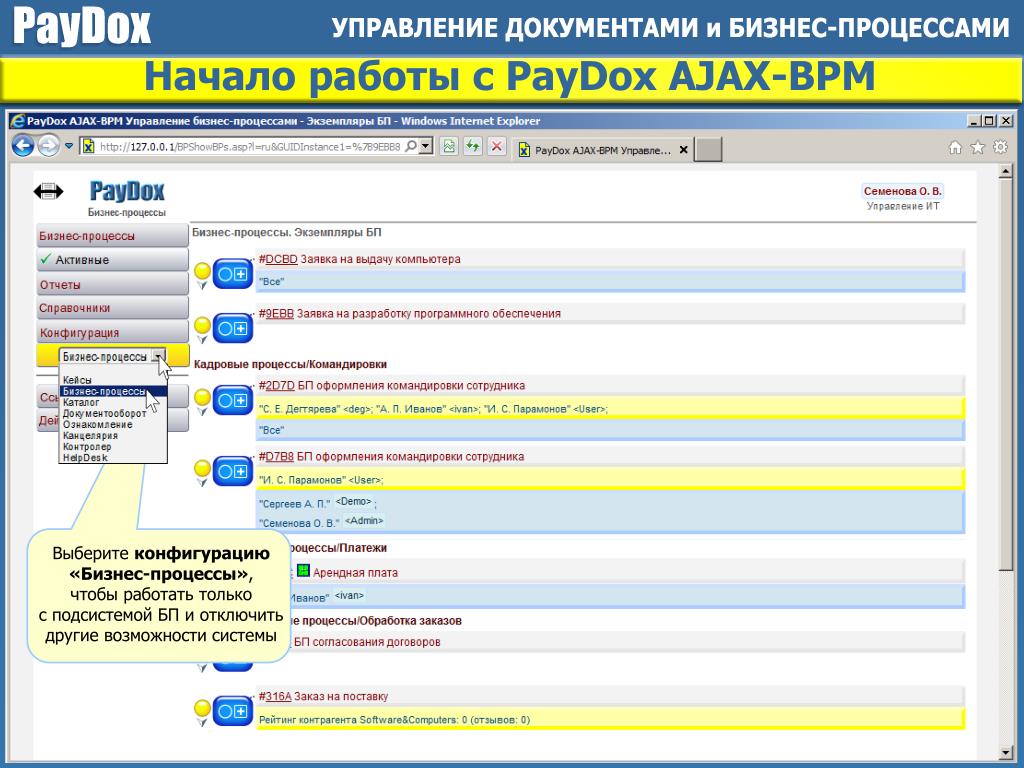Click the search magnifier in address bar
This screenshot has width=1024, height=768.
(x=411, y=146)
